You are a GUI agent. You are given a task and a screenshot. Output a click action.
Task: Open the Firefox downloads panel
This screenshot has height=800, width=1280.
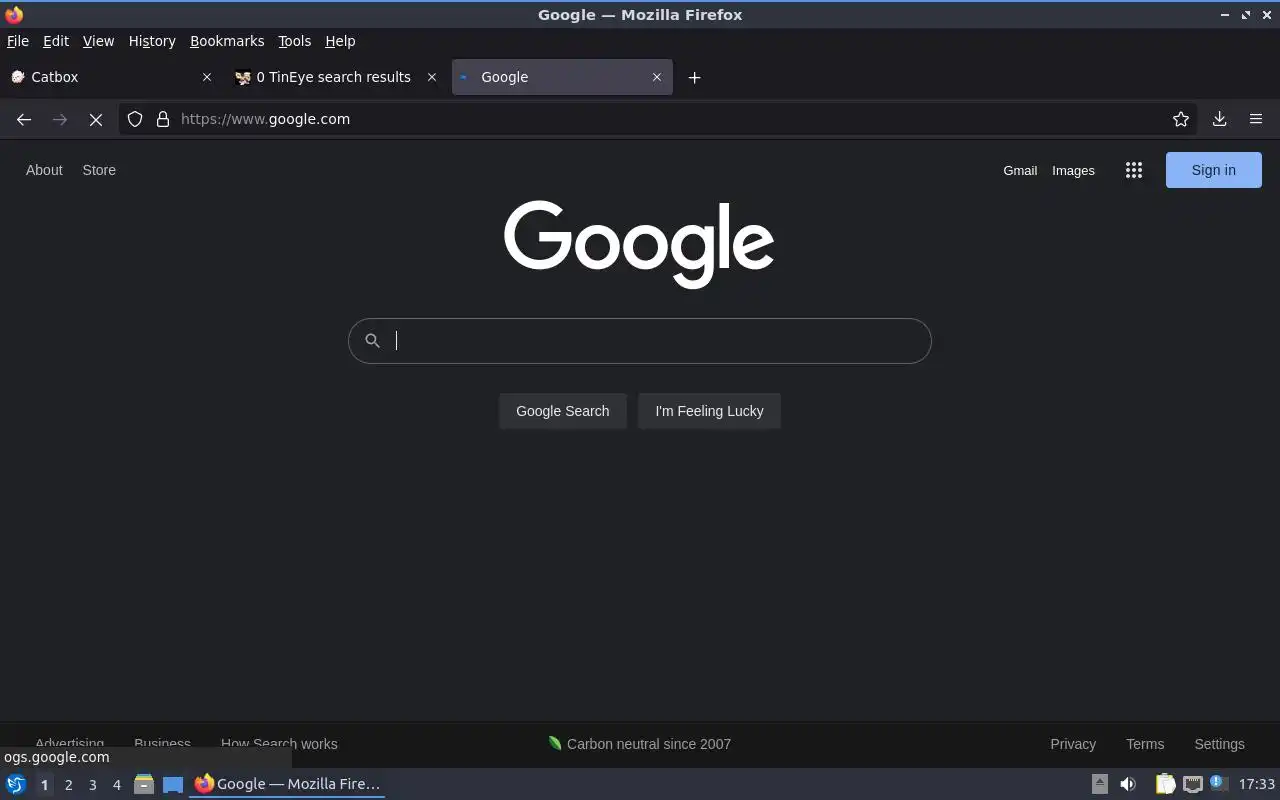pos(1220,119)
